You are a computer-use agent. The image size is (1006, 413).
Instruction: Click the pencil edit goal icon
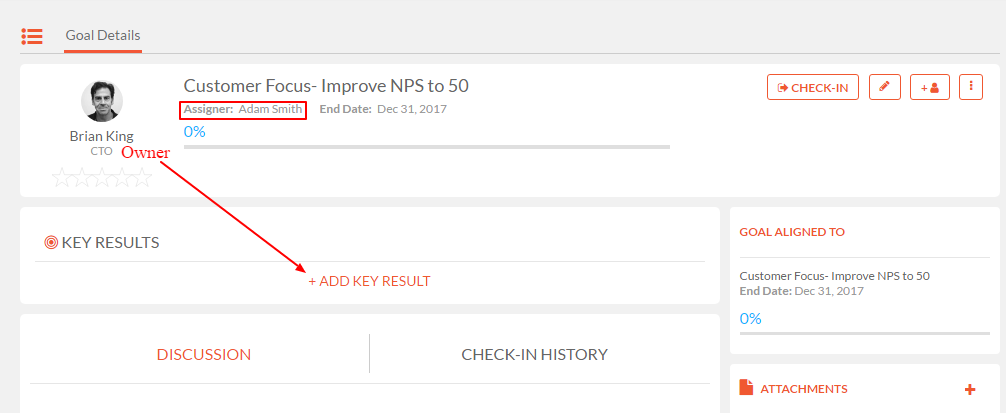coord(885,87)
